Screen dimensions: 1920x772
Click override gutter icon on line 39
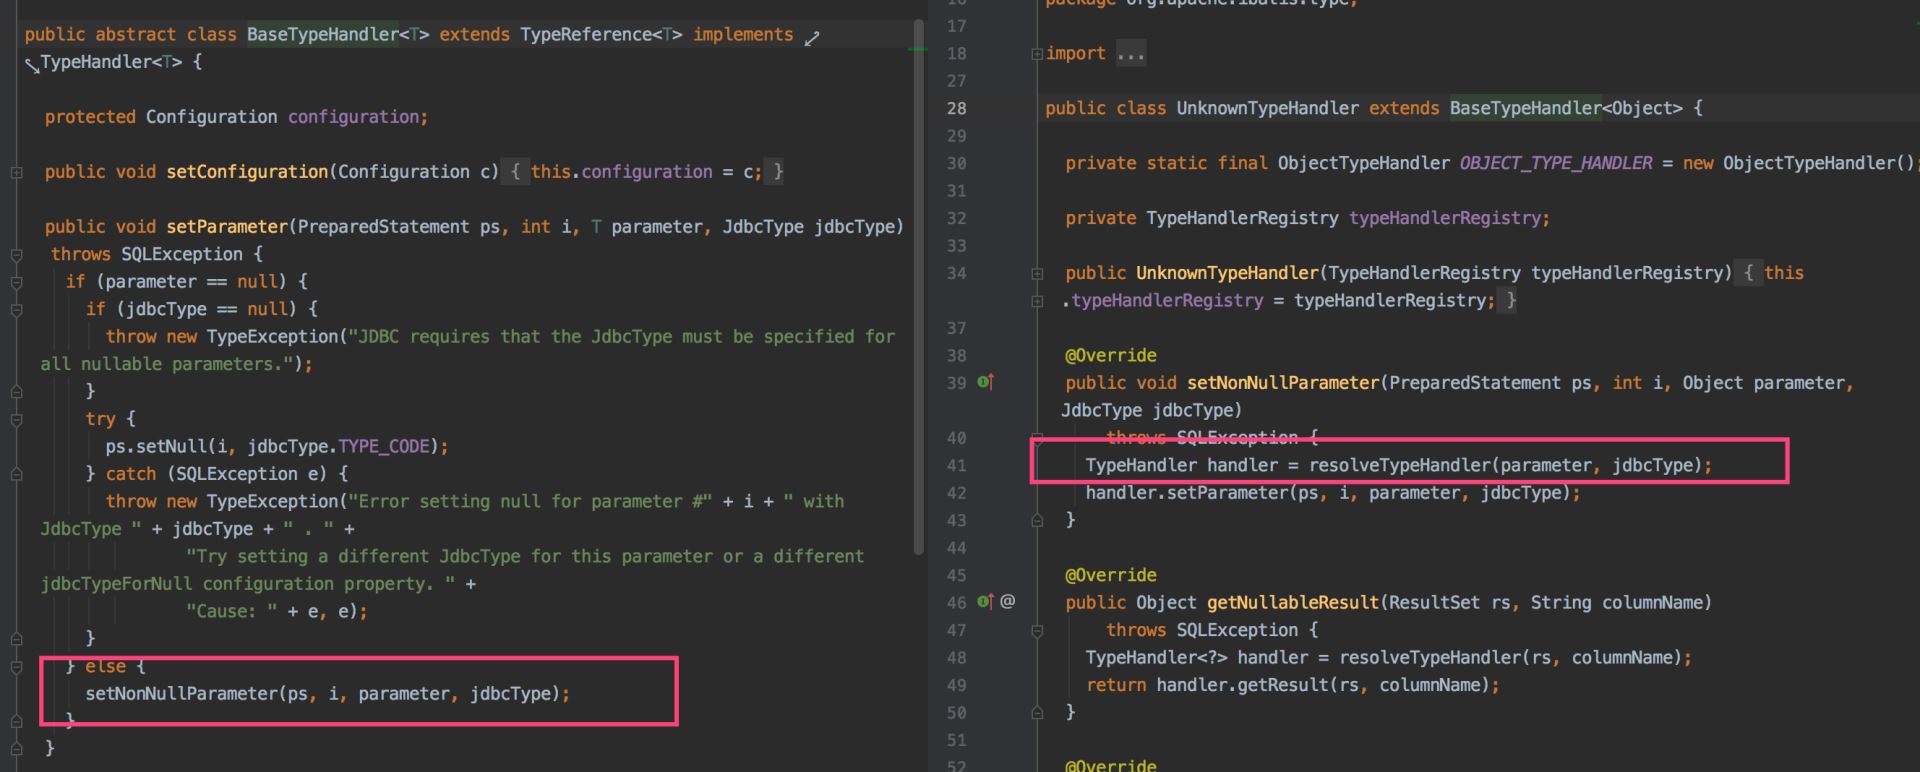coord(985,382)
